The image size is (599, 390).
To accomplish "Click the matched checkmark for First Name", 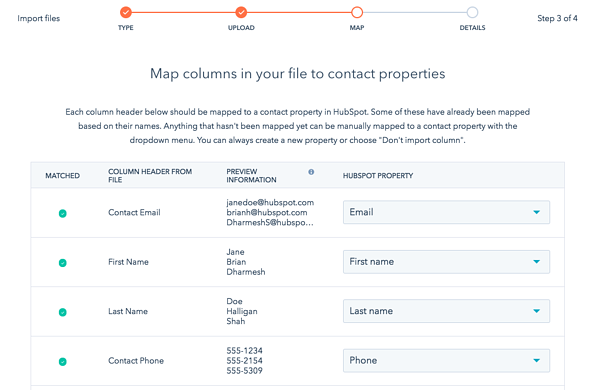I will pos(63,263).
